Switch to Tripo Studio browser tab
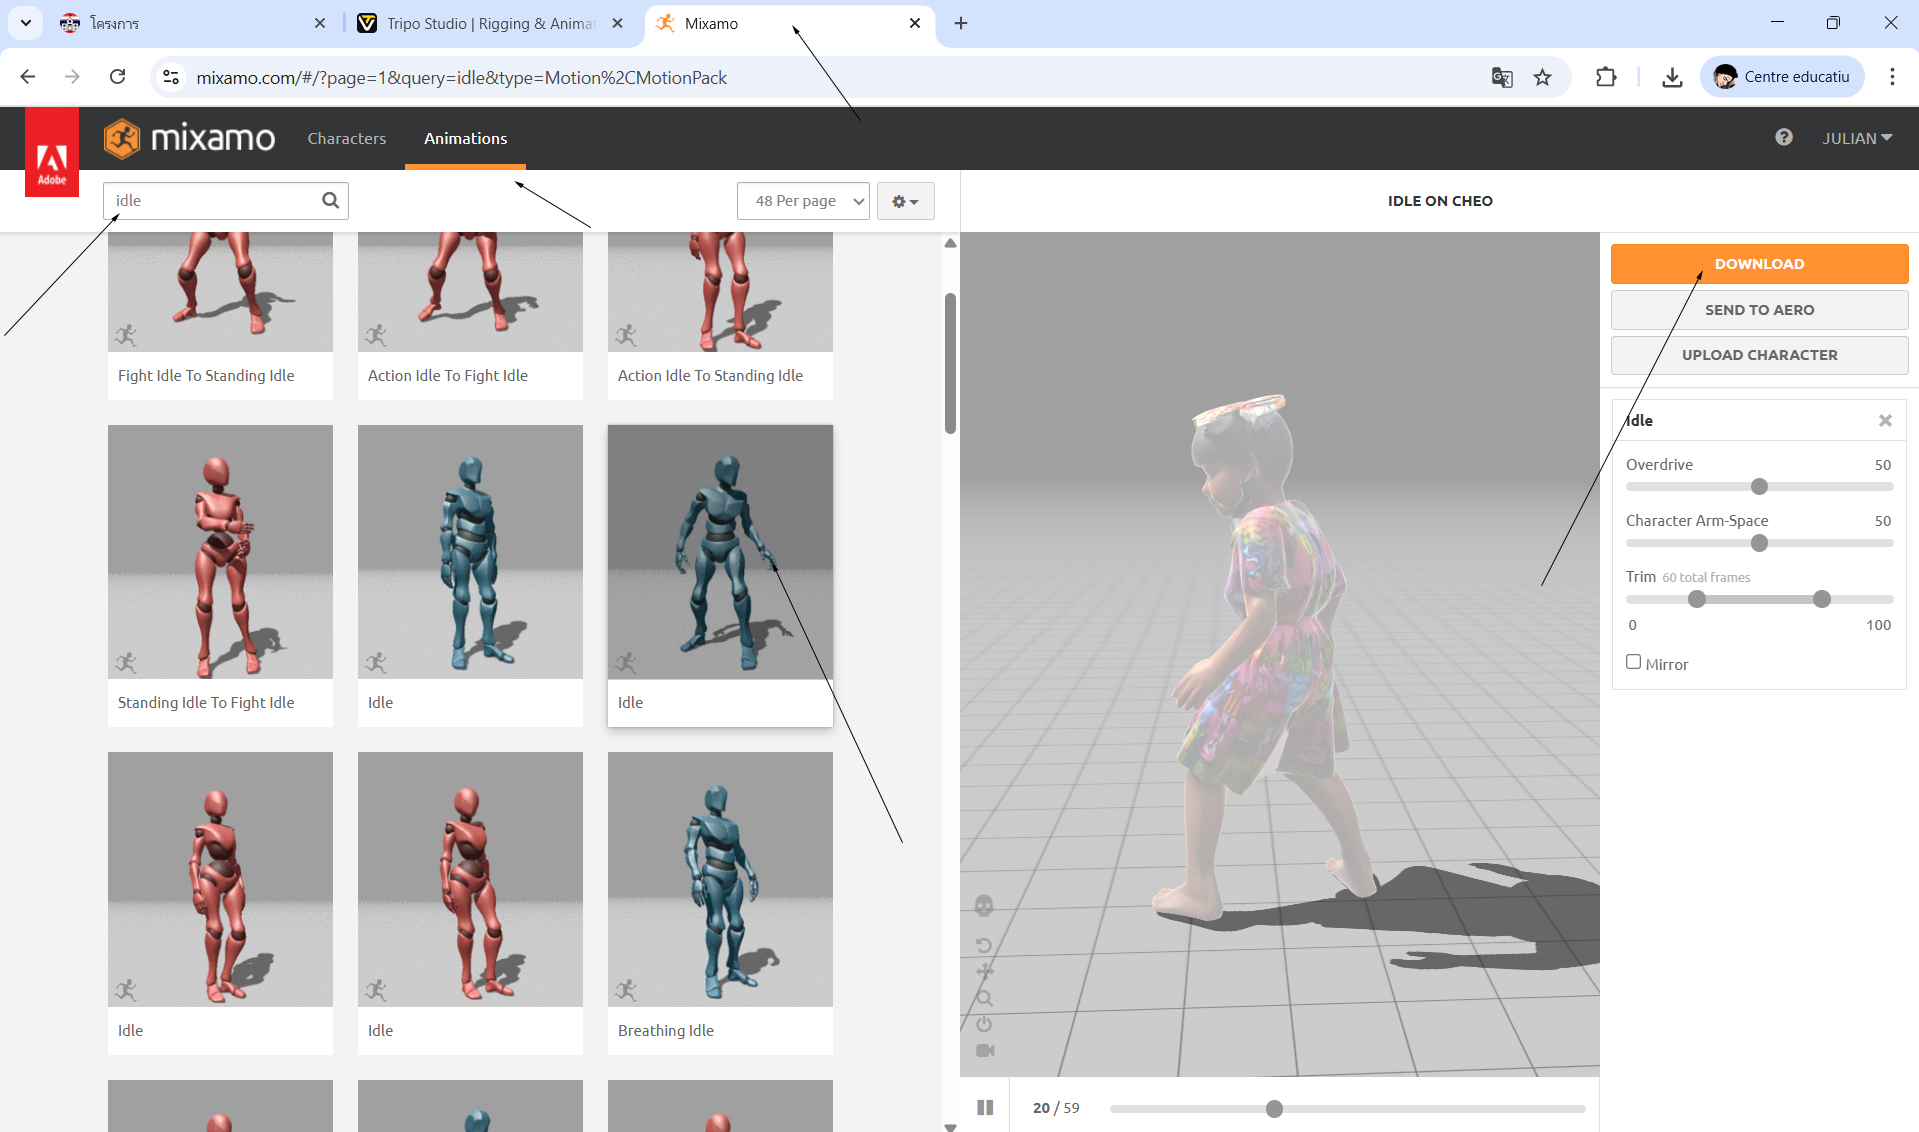The image size is (1919, 1132). [x=489, y=23]
